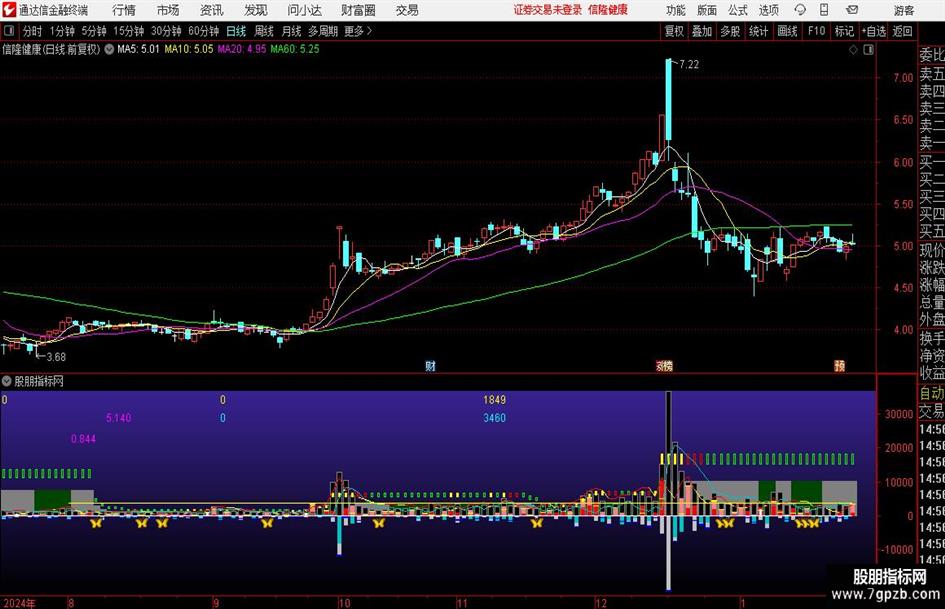Click the 信隆健康 stock name in title bar
Screen dimensions: 945x609
point(608,10)
